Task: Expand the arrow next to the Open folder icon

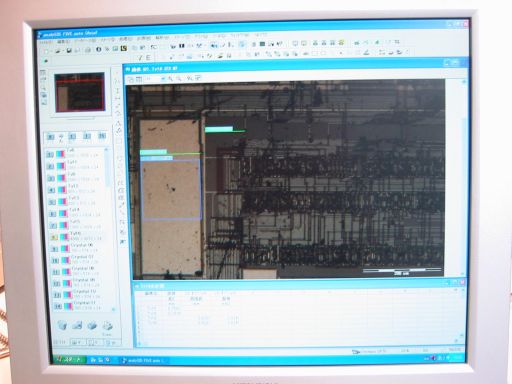Action: click(62, 51)
